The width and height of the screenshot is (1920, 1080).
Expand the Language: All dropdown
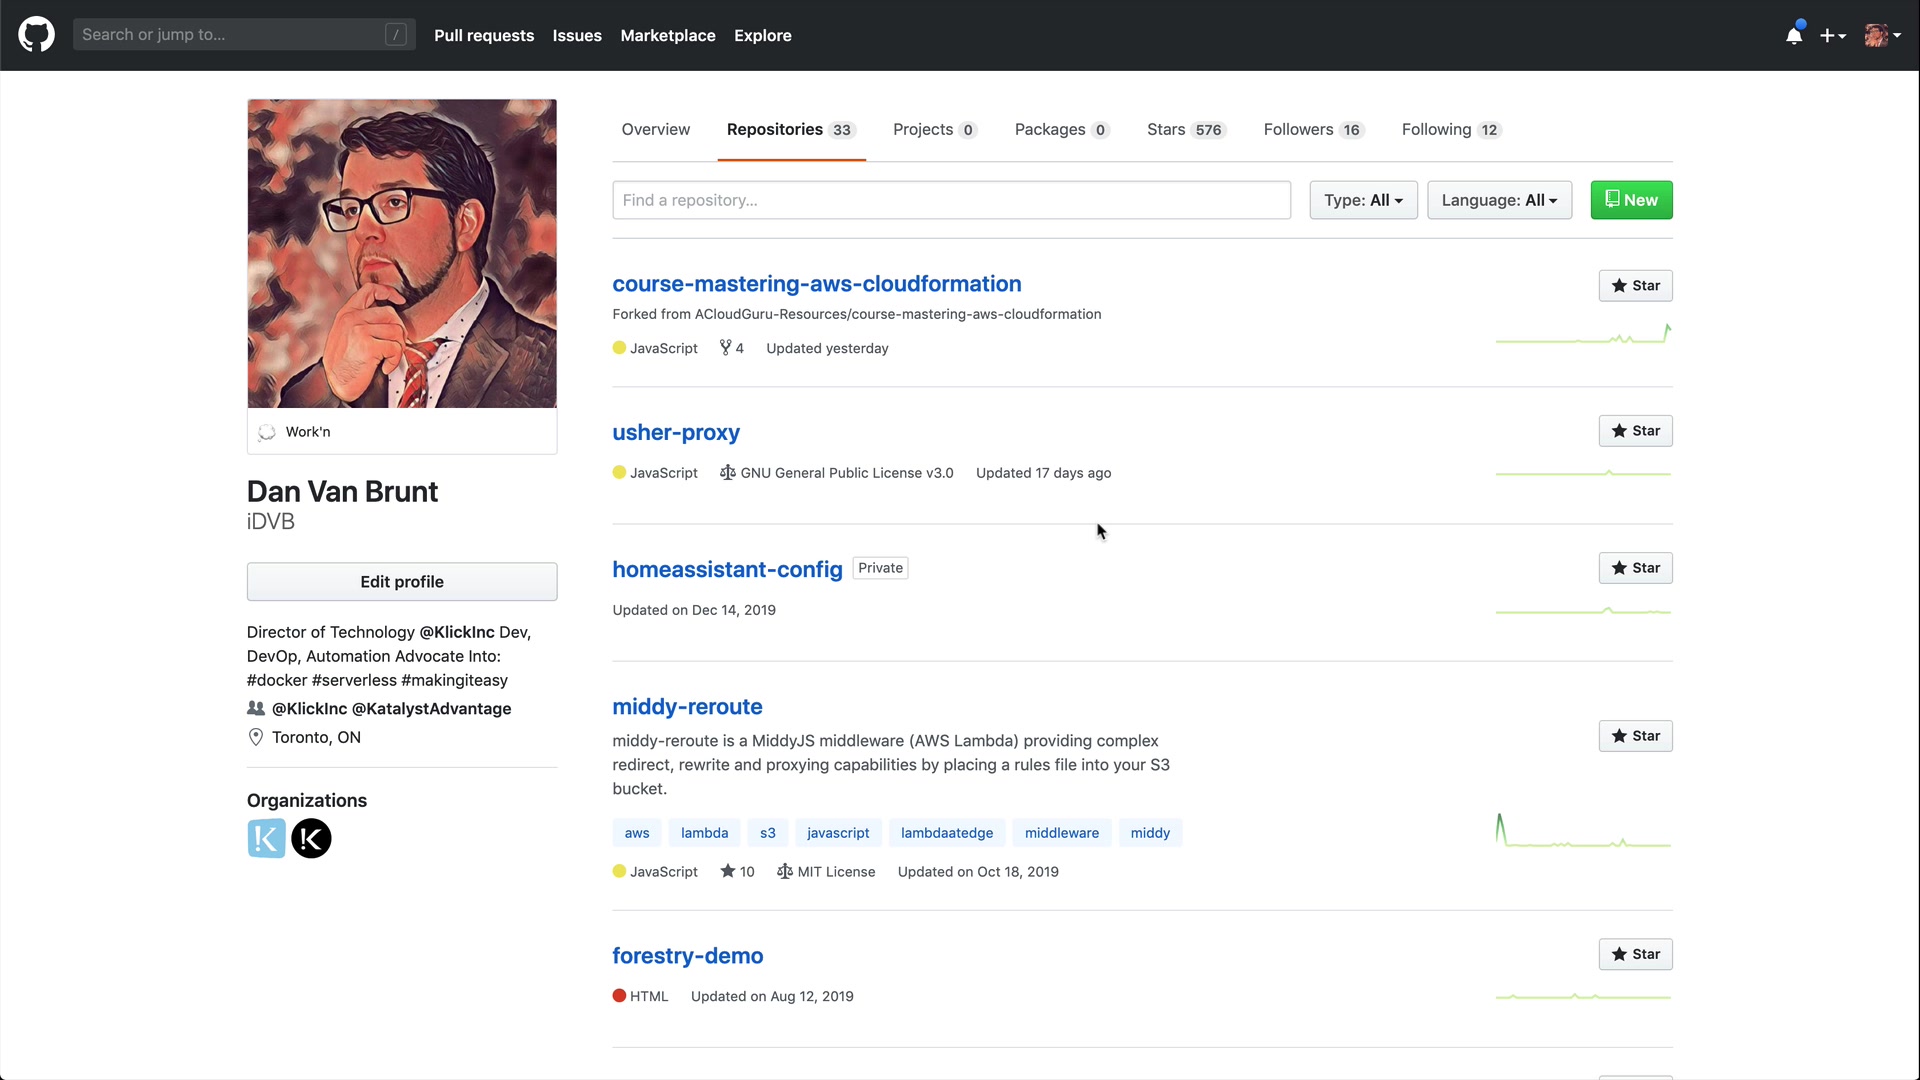click(1499, 200)
